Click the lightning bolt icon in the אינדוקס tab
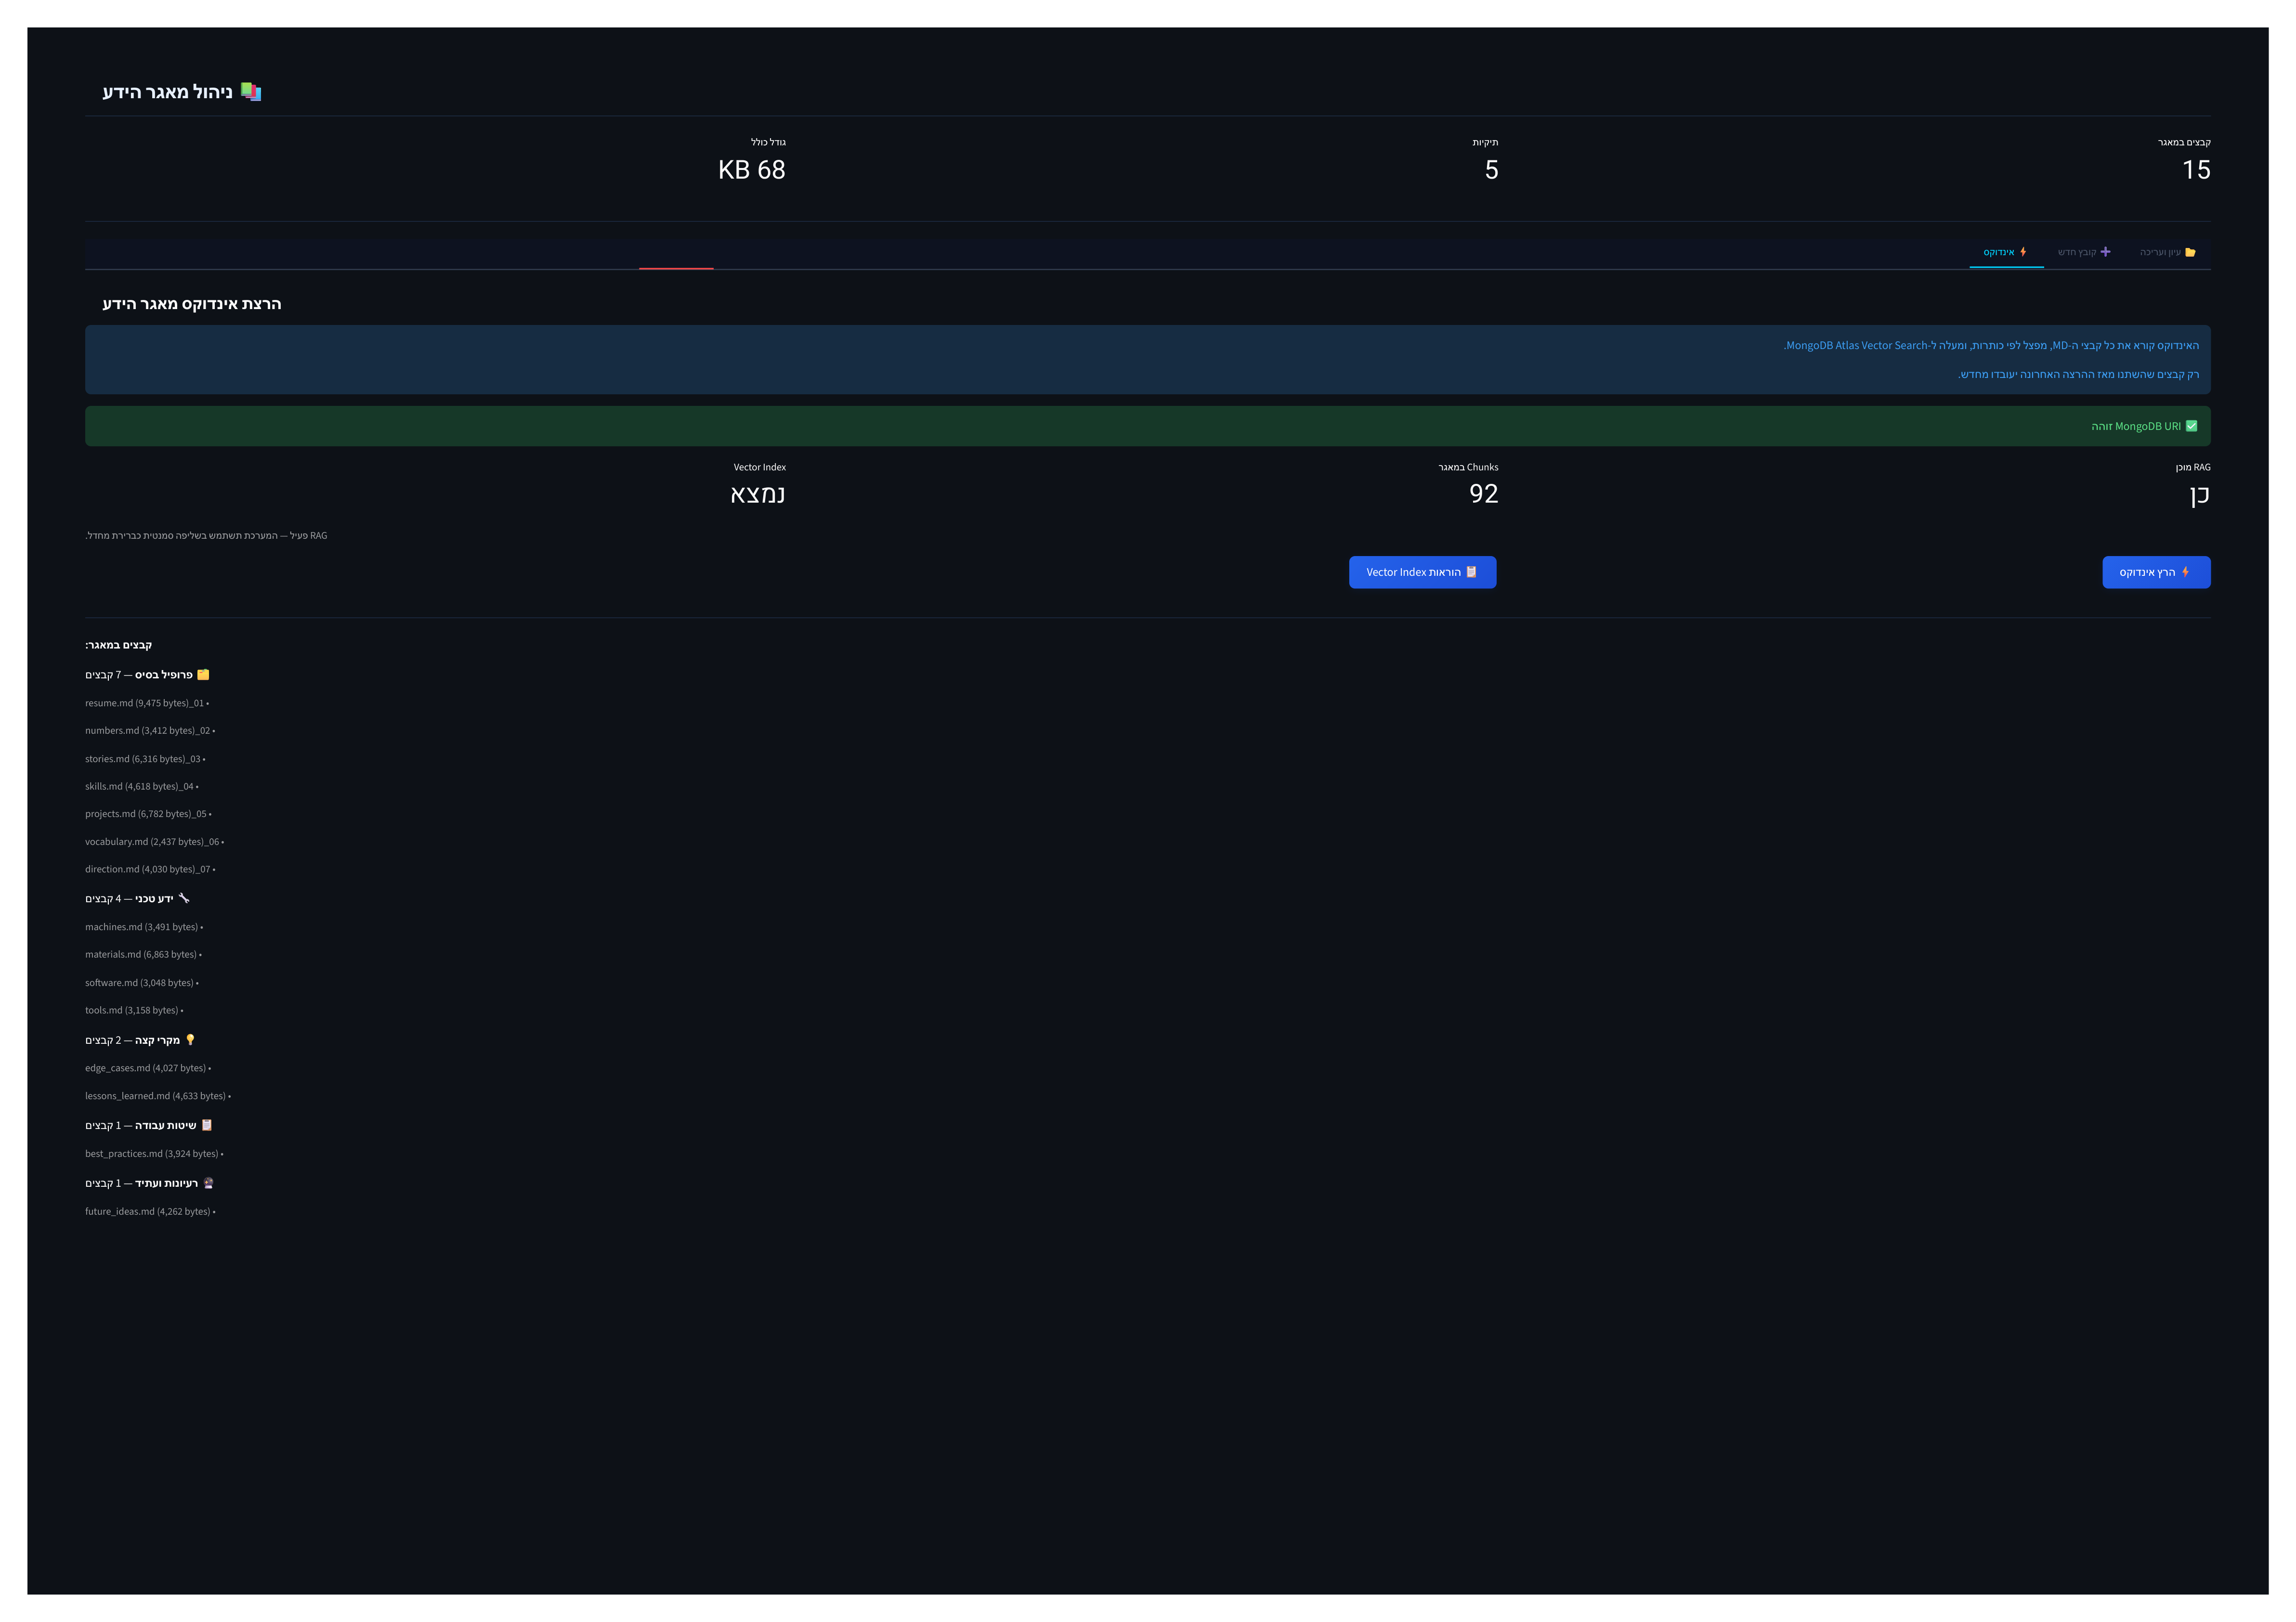Image resolution: width=2296 pixels, height=1622 pixels. point(2023,252)
